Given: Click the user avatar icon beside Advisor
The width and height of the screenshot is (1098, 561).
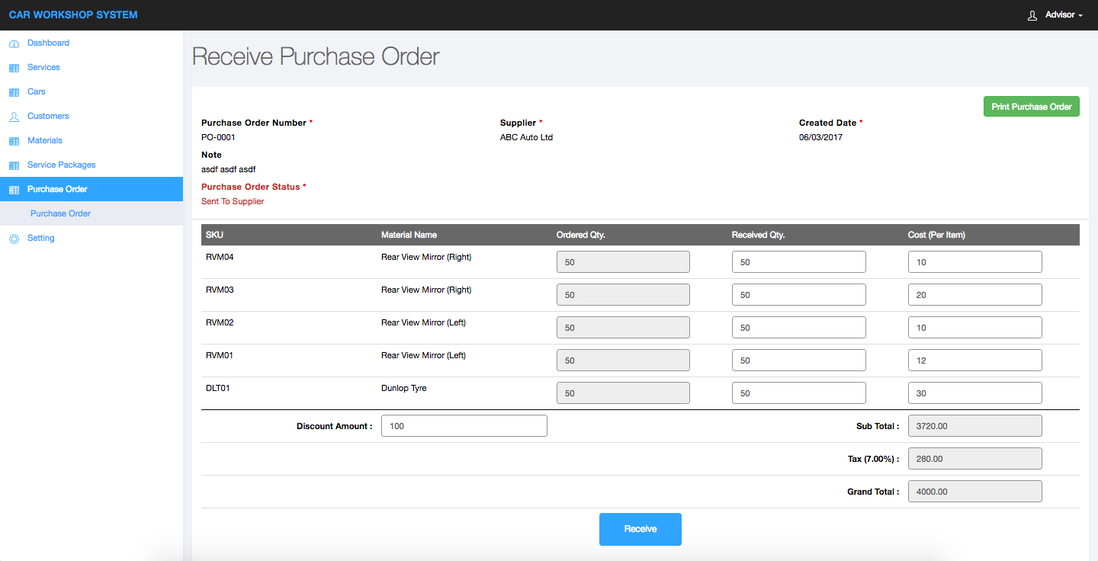Looking at the screenshot, I should click(1032, 15).
